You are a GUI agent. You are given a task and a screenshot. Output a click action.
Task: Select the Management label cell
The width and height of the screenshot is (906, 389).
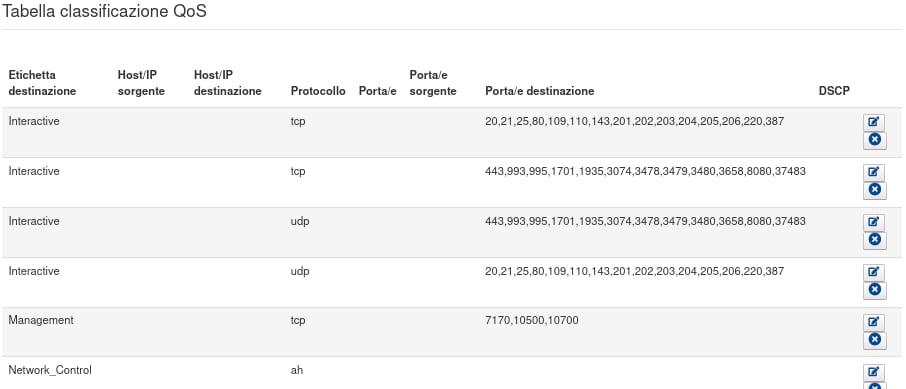[x=41, y=320]
